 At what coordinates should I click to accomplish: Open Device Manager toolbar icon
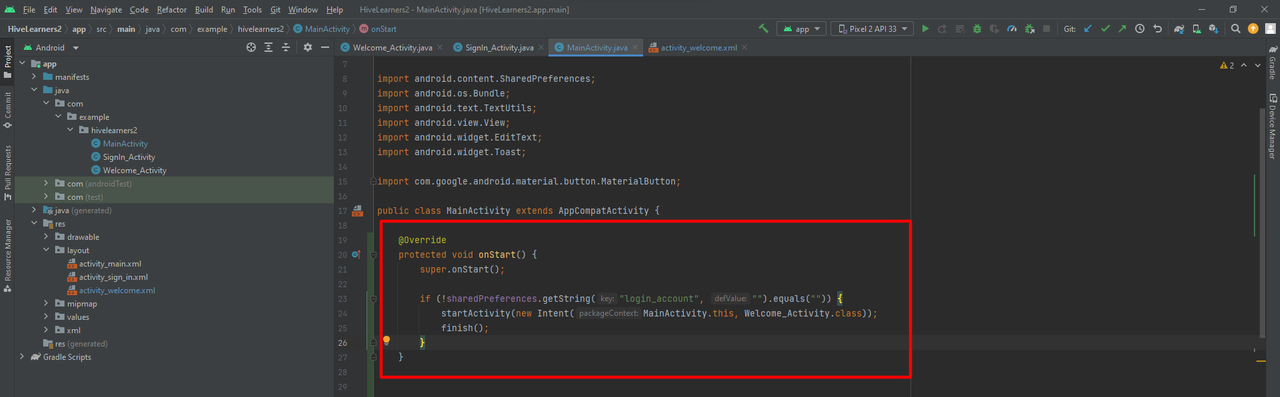click(x=1197, y=29)
